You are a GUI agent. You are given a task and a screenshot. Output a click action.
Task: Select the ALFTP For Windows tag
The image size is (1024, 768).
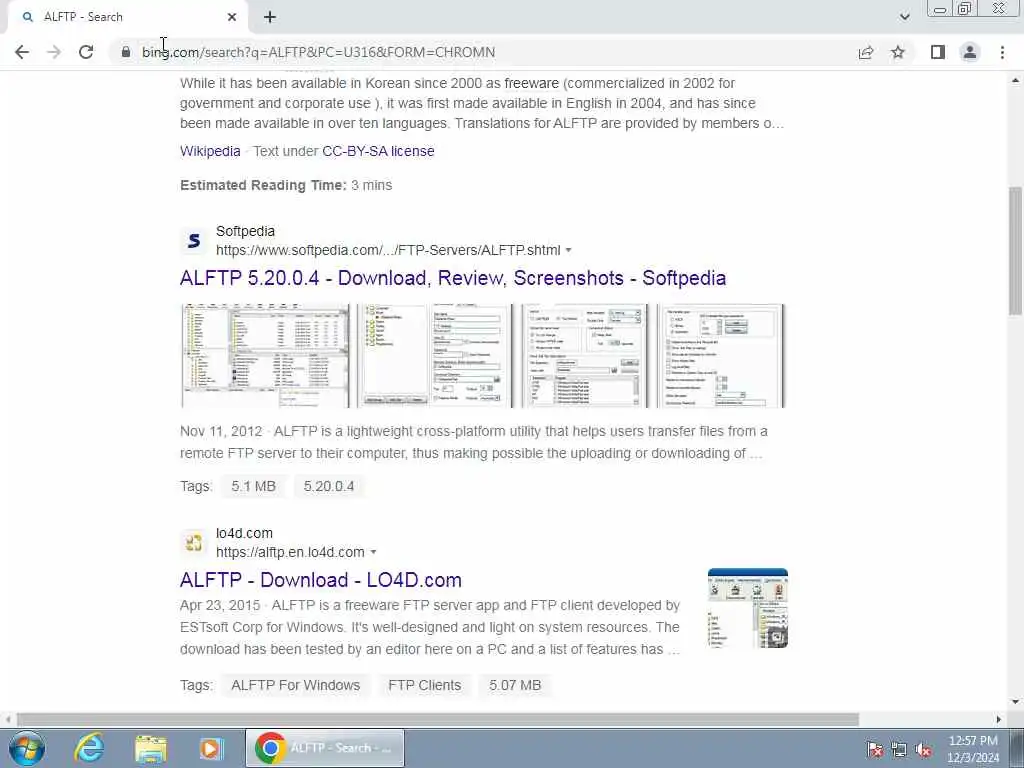(295, 685)
